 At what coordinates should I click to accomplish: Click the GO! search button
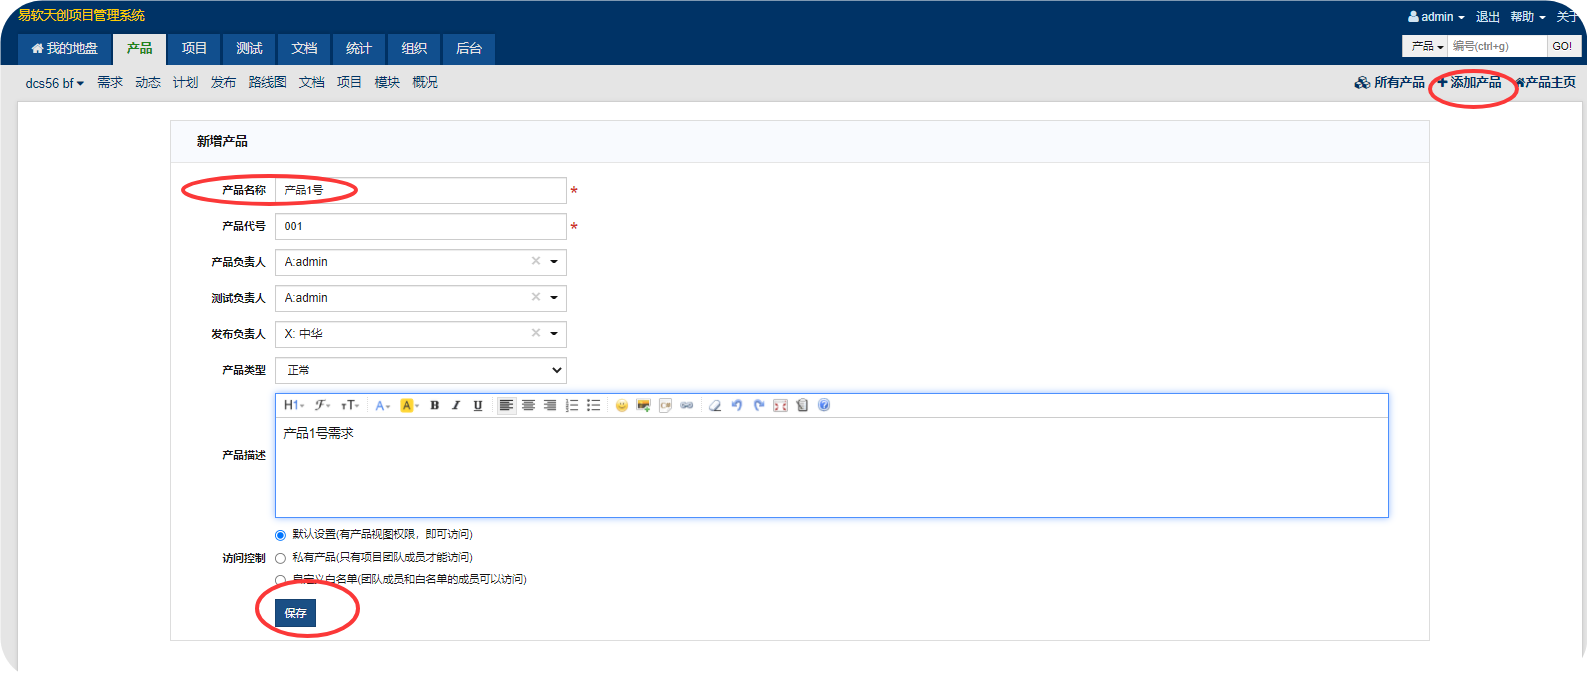pos(1562,46)
